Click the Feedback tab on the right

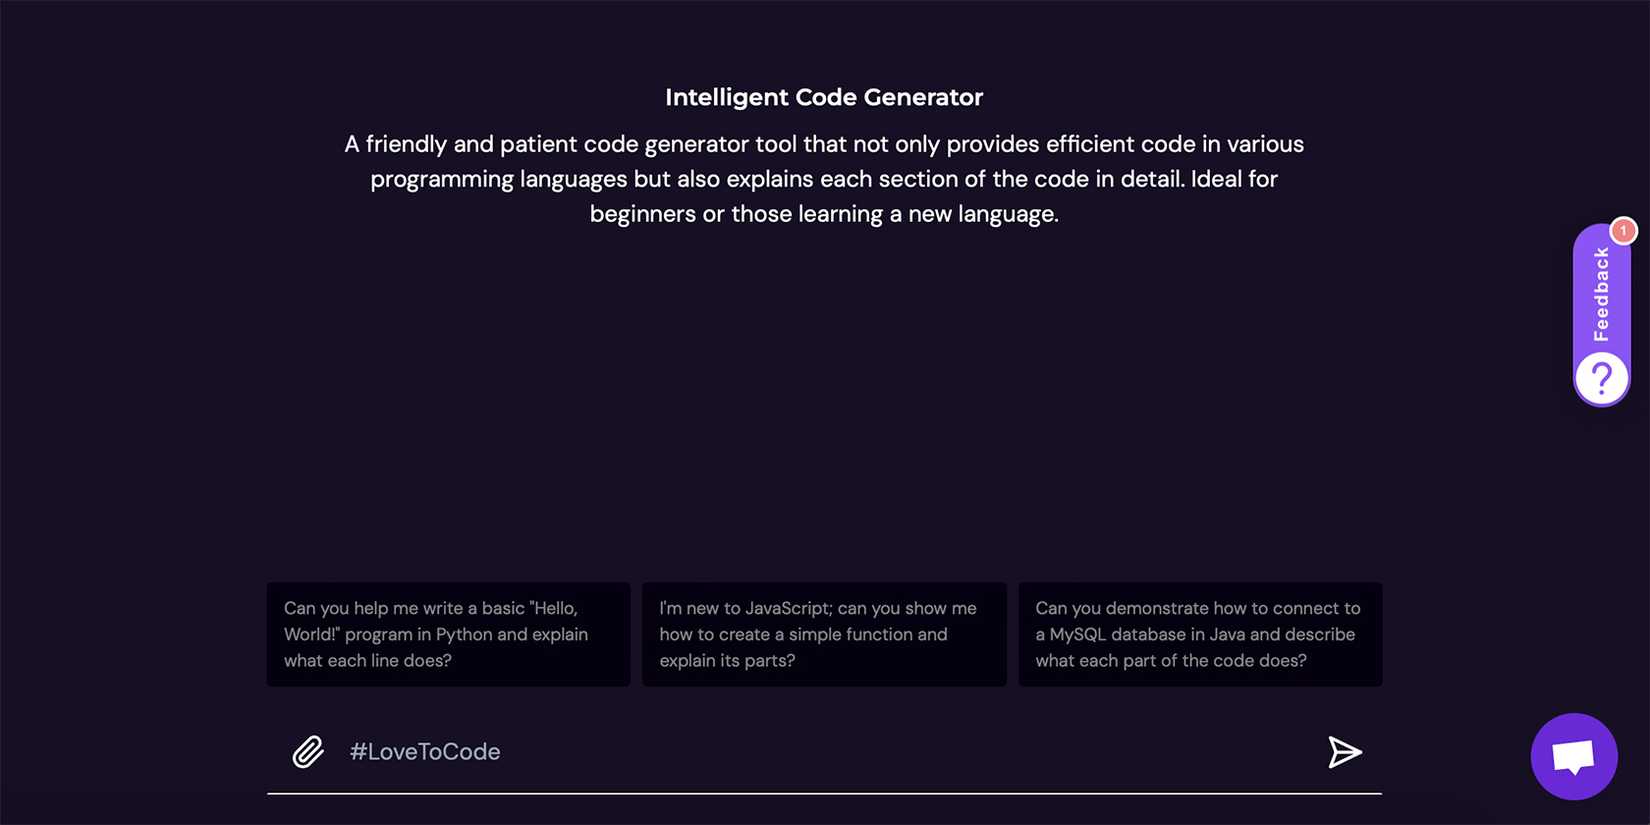1601,295
